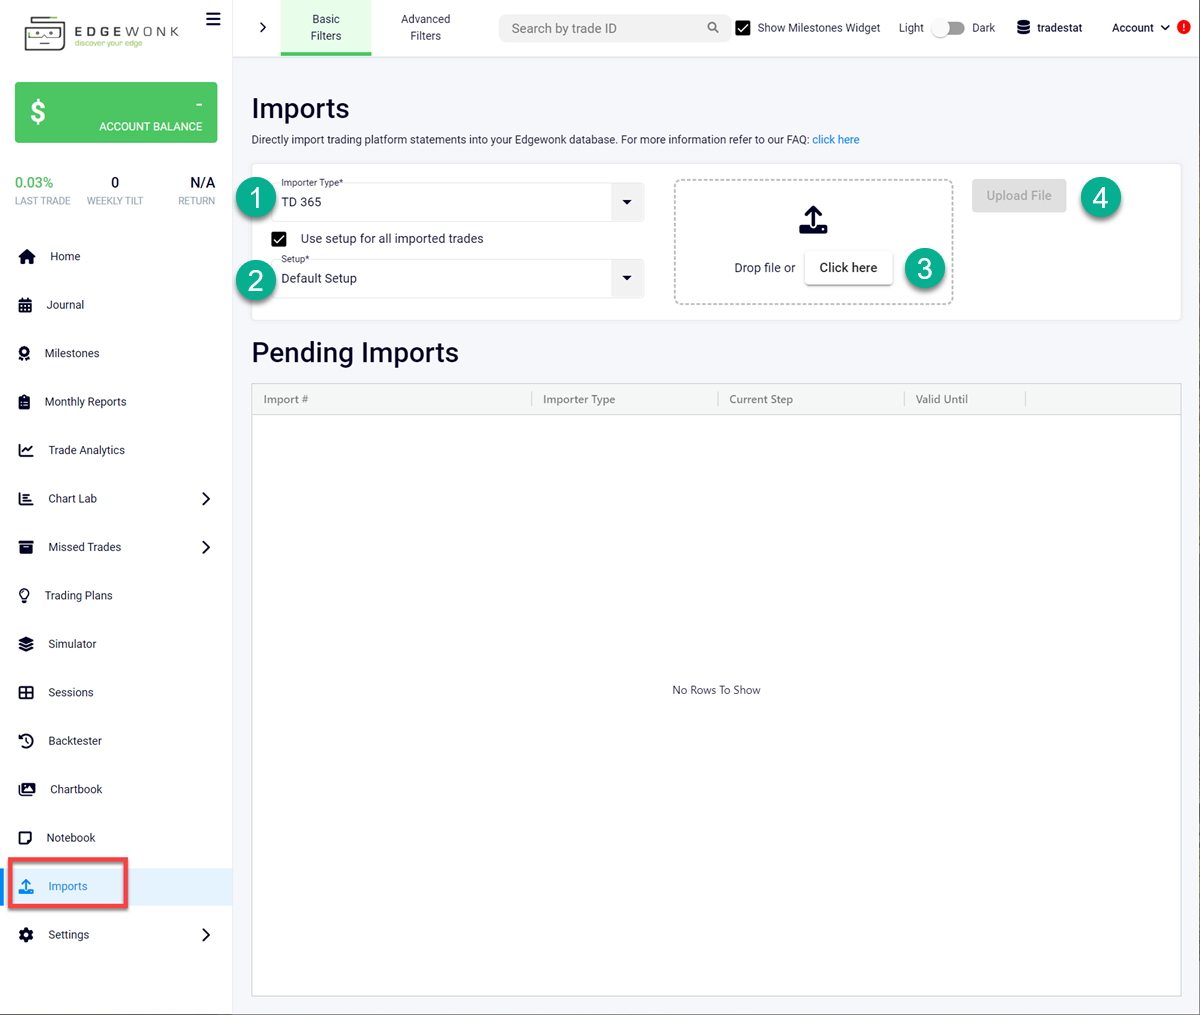Open the tradestat database icon
1200x1015 pixels.
click(1023, 27)
